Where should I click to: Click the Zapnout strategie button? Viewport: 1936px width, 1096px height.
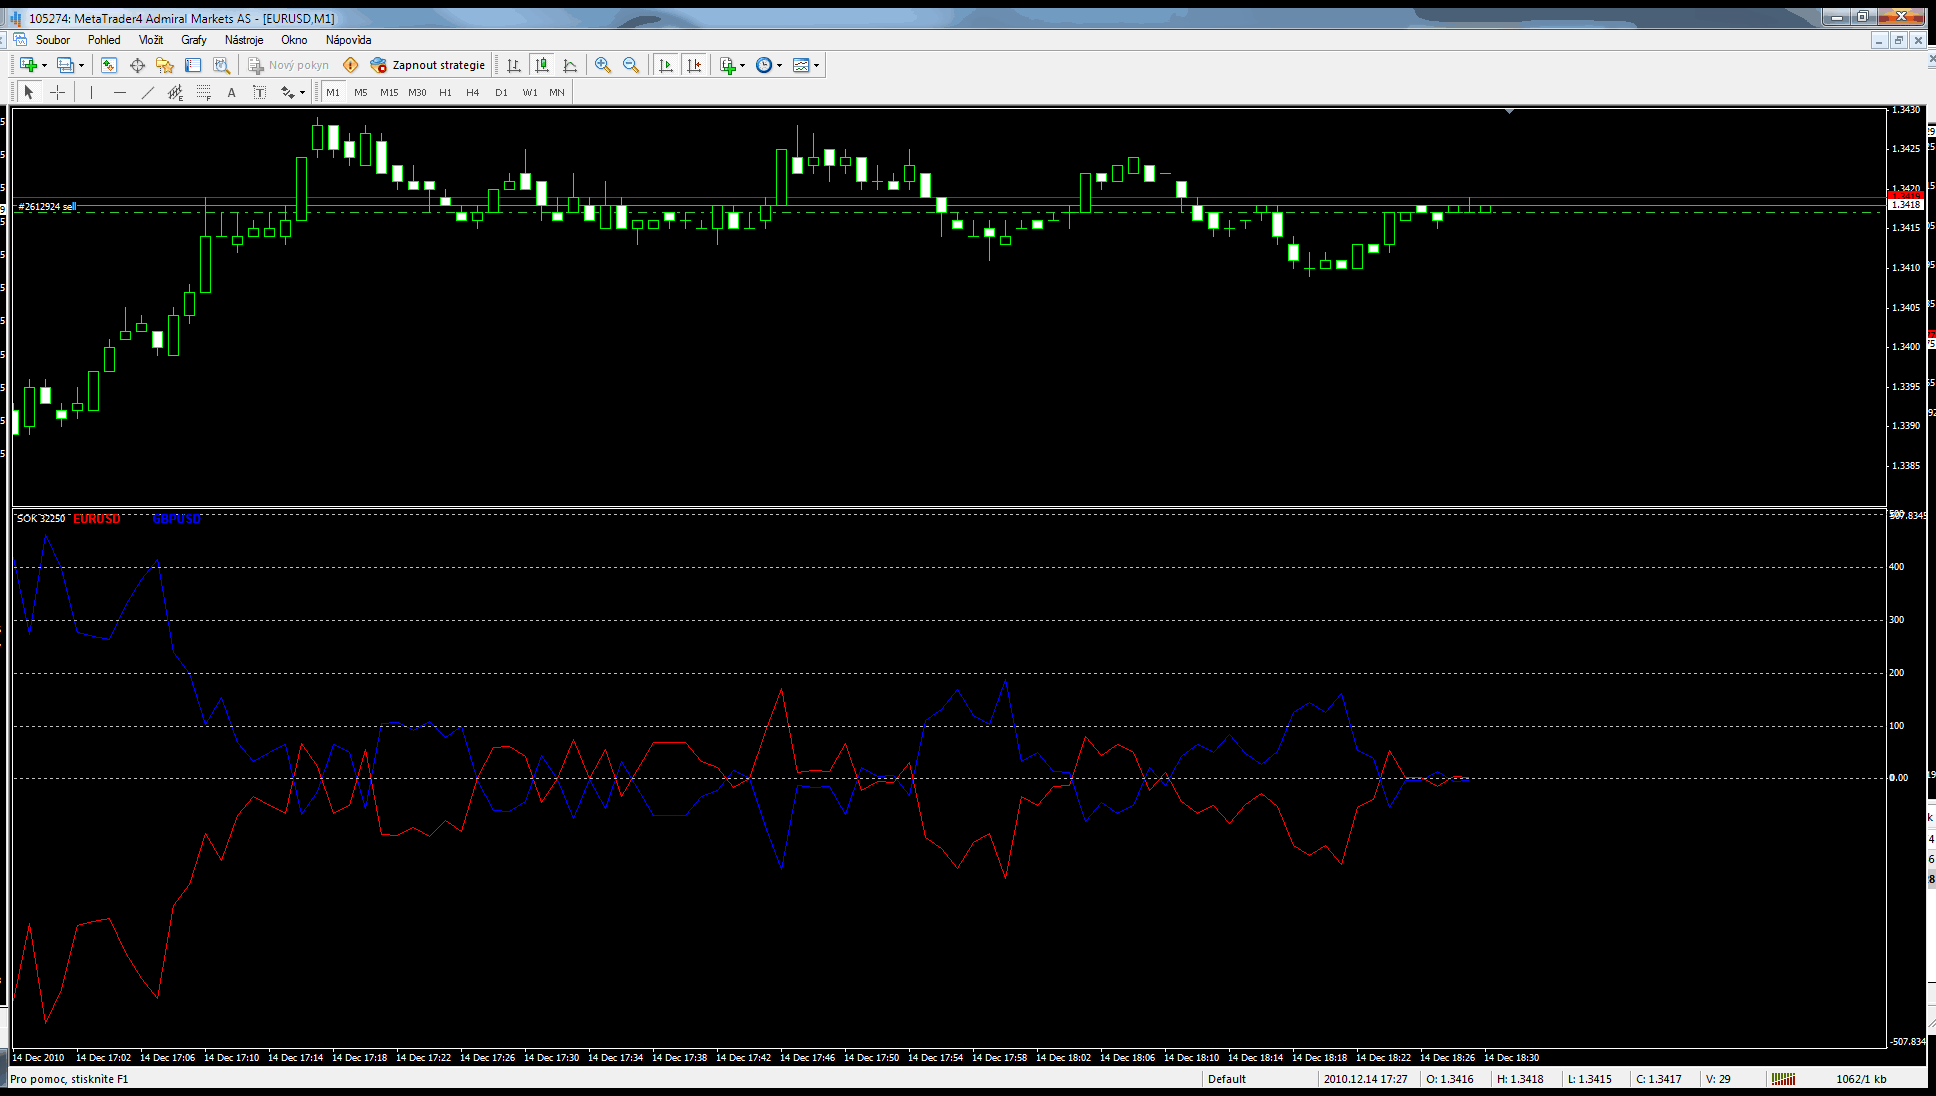pos(428,65)
